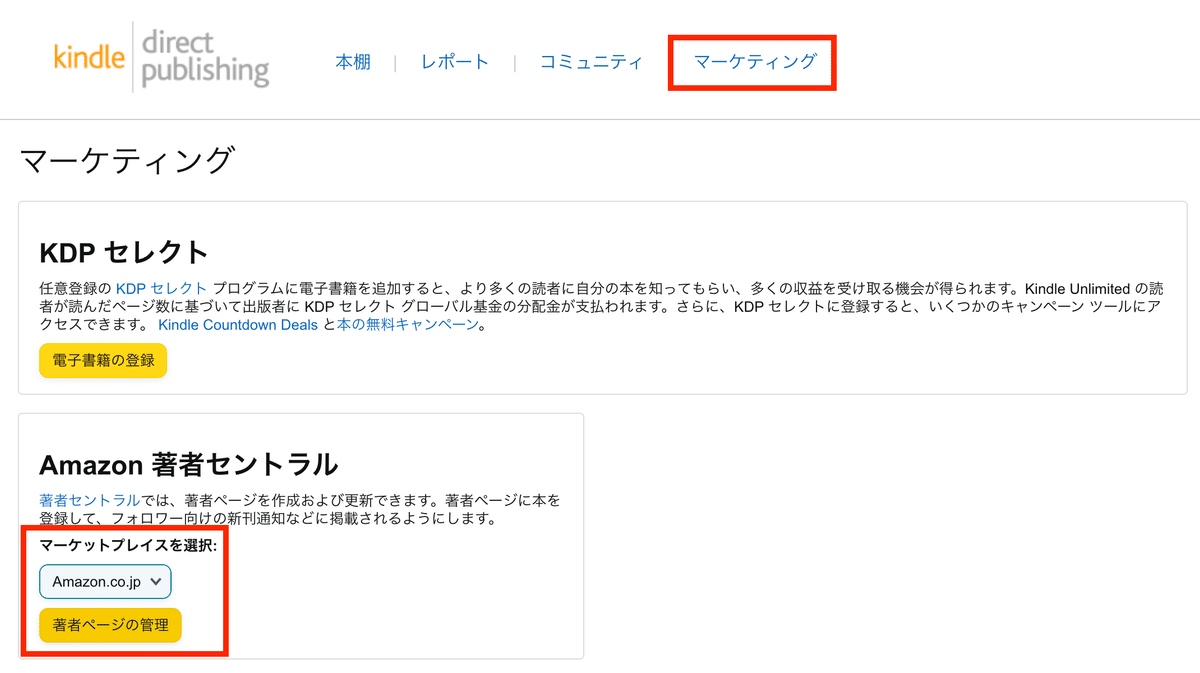Screen dimensions: 1200x673
Task: Open the レポート tab
Action: (455, 62)
